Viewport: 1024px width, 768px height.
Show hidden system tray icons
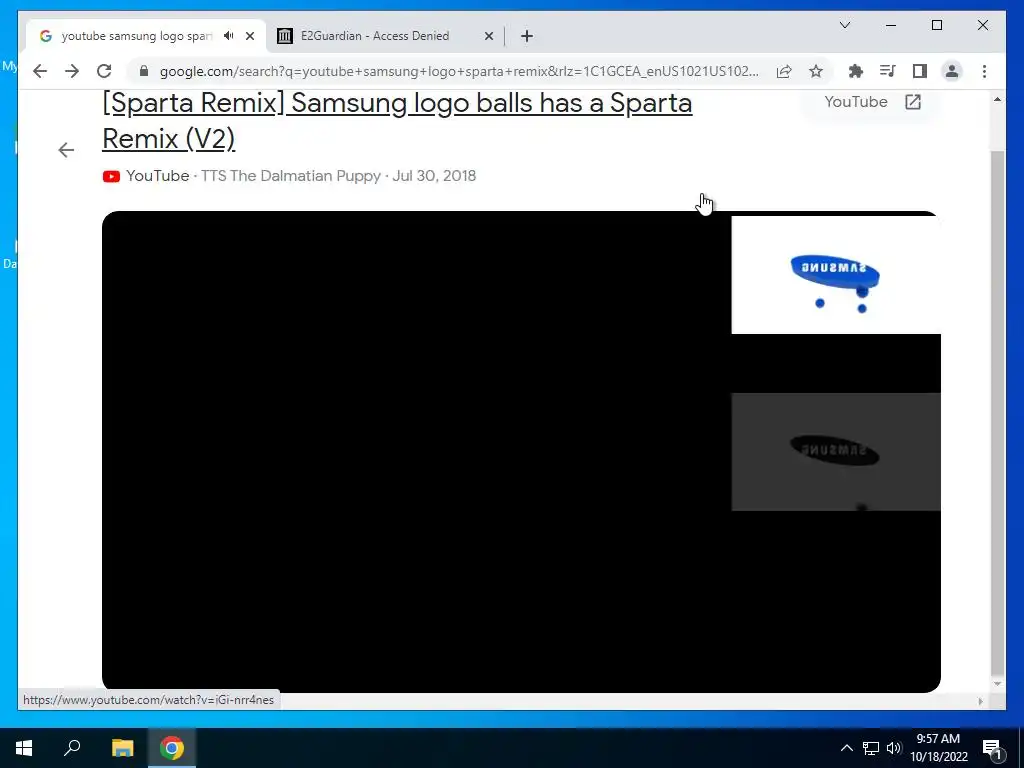846,748
